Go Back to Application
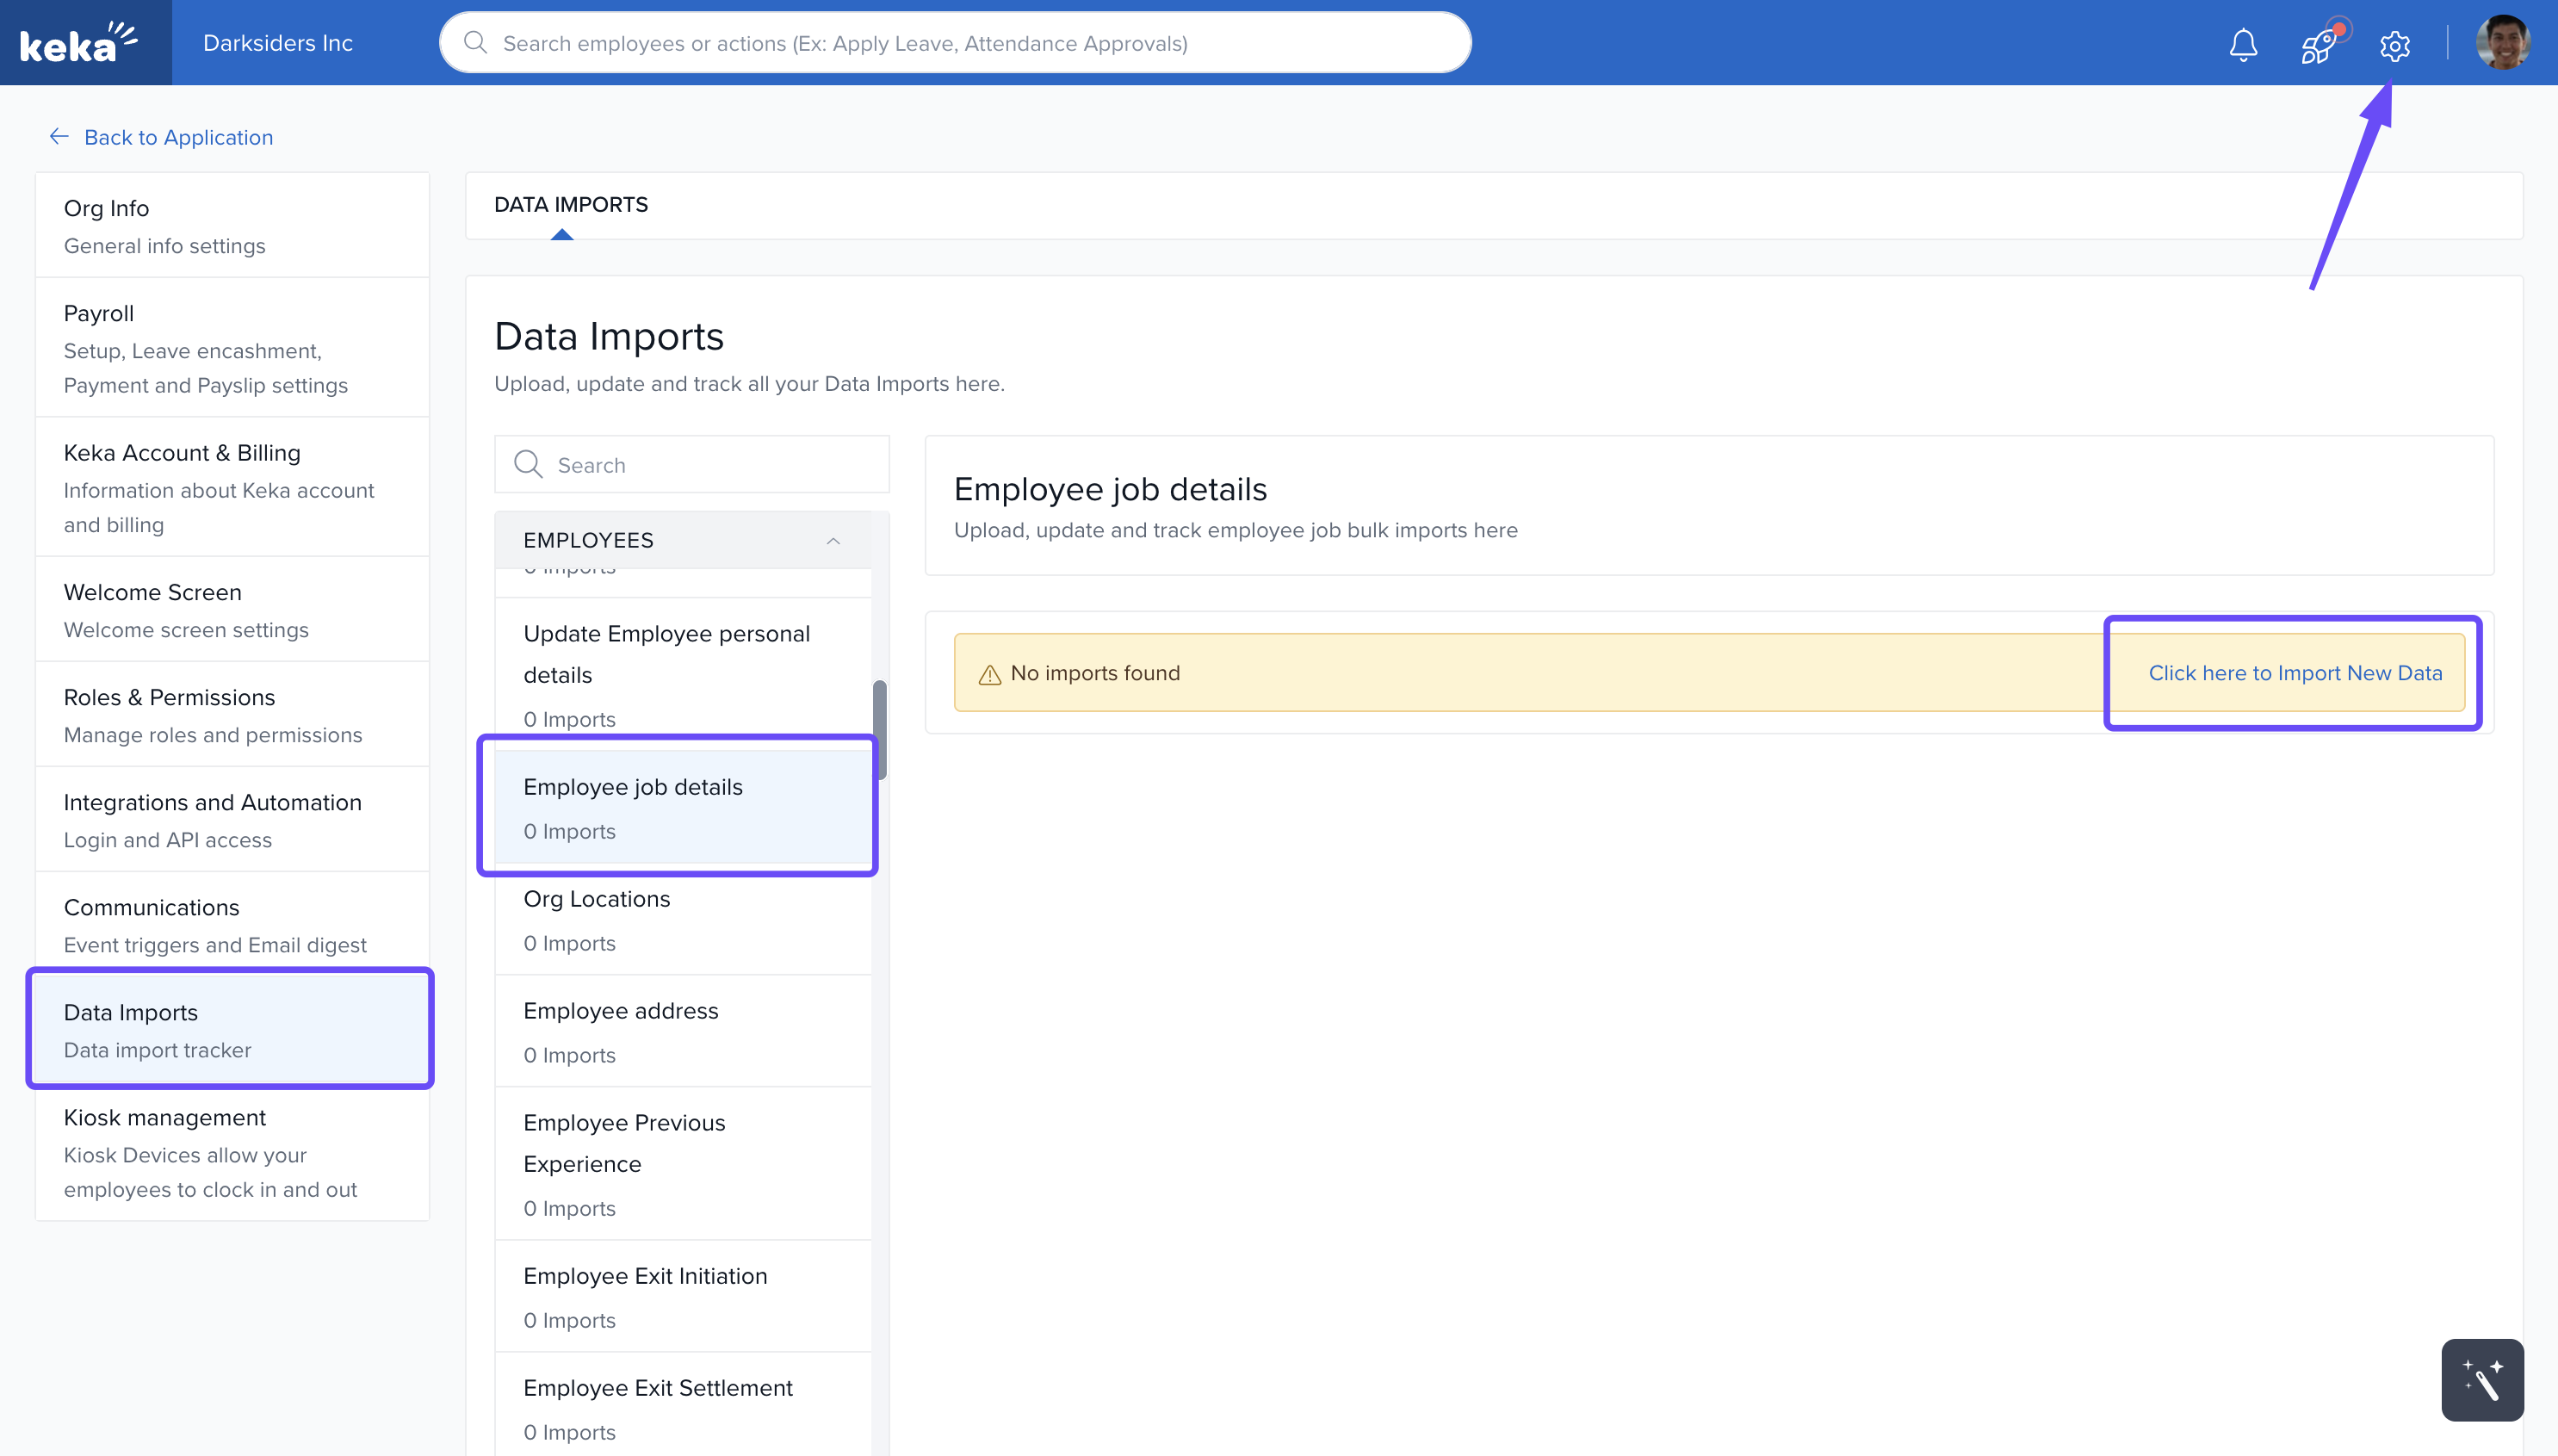2558x1456 pixels. 178,137
